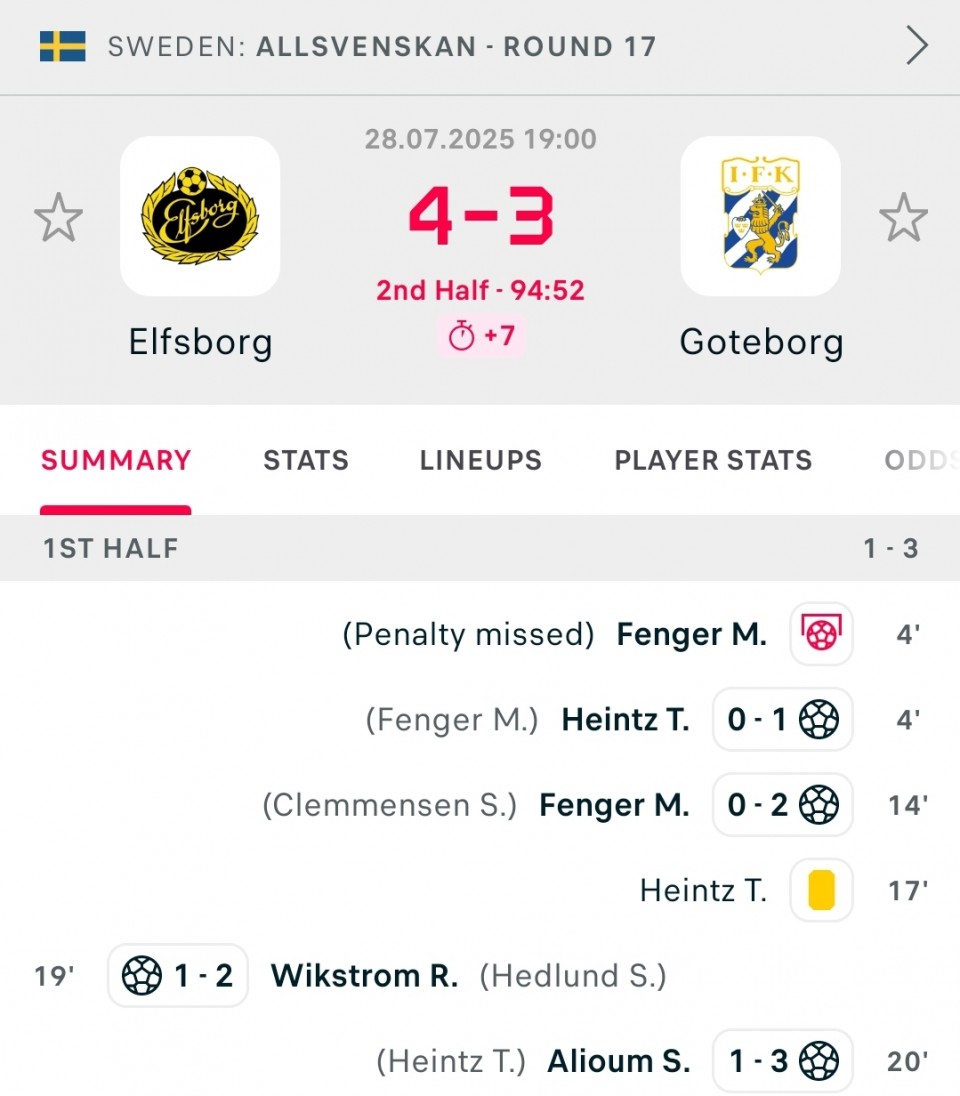The width and height of the screenshot is (960, 1096).
Task: Open the Player Stats tab
Action: pos(713,460)
